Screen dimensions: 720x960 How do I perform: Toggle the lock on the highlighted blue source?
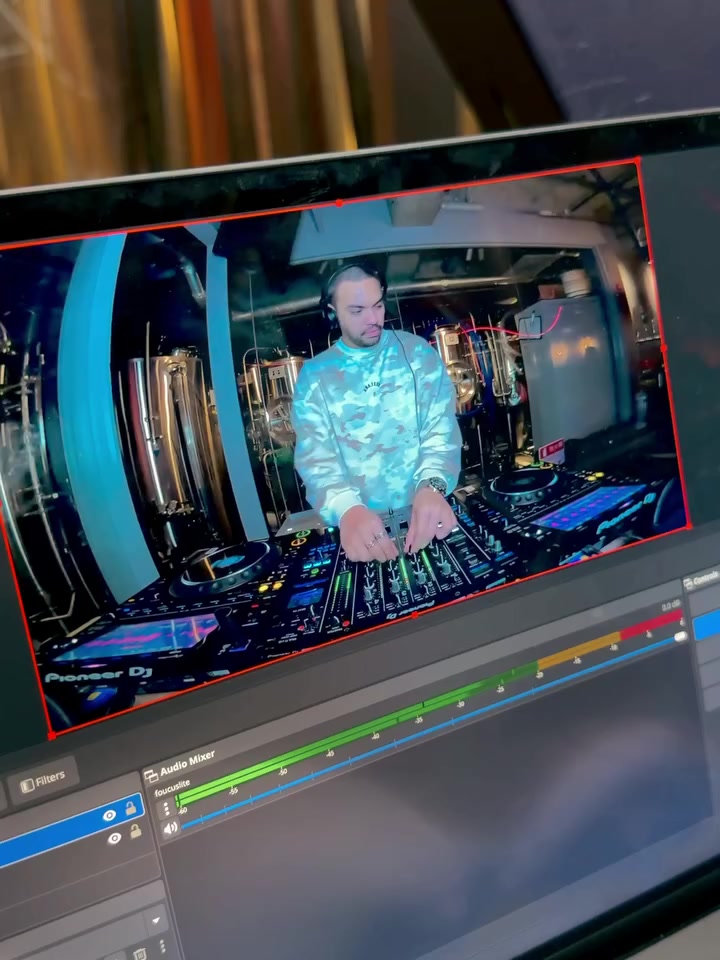click(130, 808)
